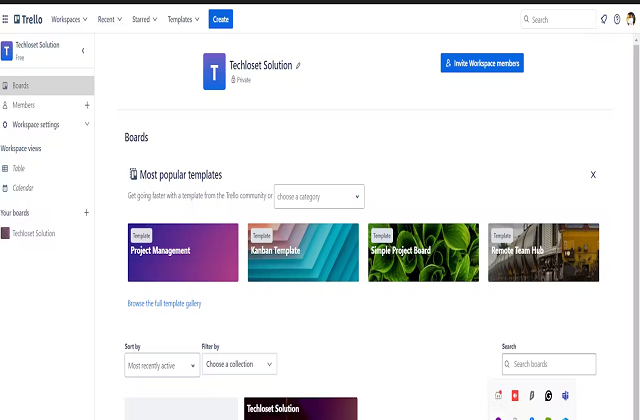Create a board with Your boards plus
The width and height of the screenshot is (640, 420).
pyautogui.click(x=86, y=213)
